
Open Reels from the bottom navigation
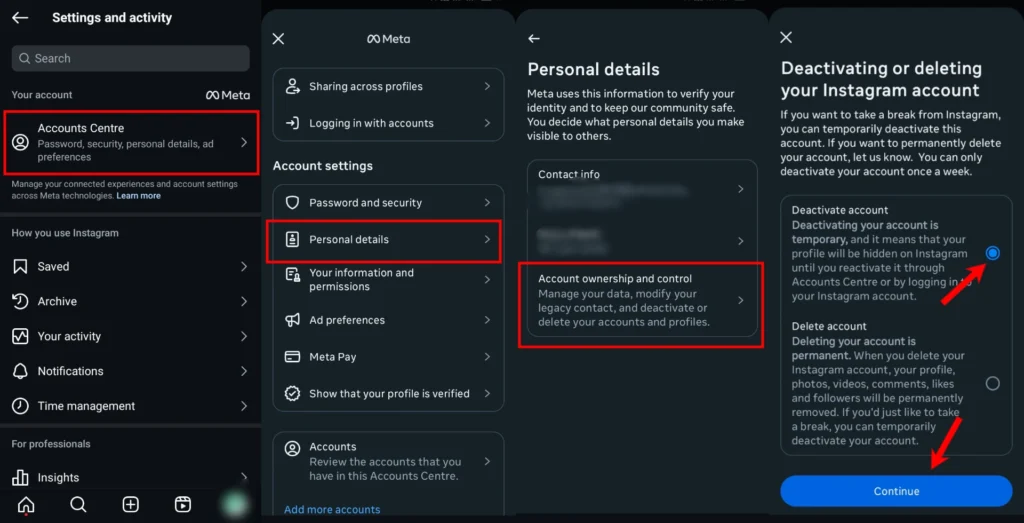(x=183, y=504)
